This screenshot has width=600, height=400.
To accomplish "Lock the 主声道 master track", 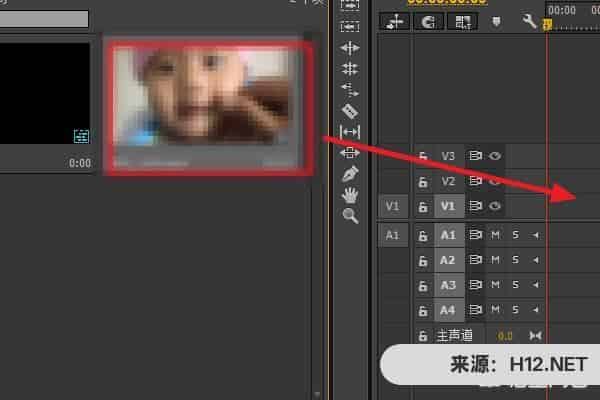I will pyautogui.click(x=423, y=336).
